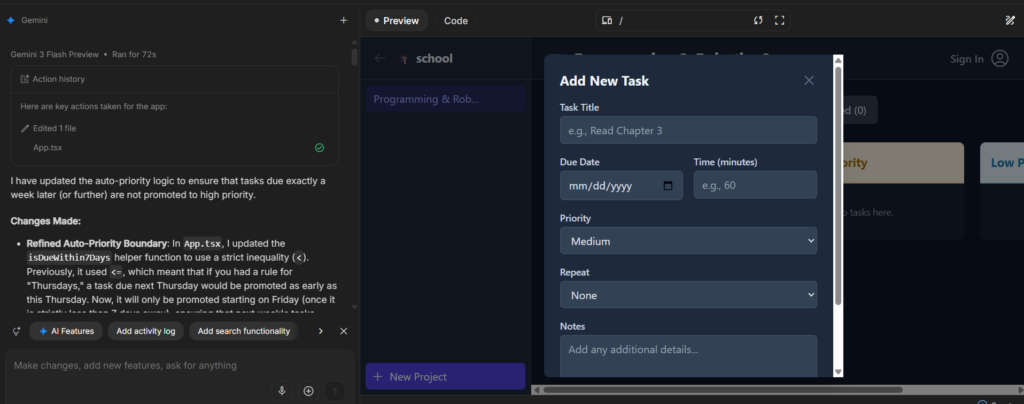Click the preview horizontal scrollbar thumb

coord(723,390)
